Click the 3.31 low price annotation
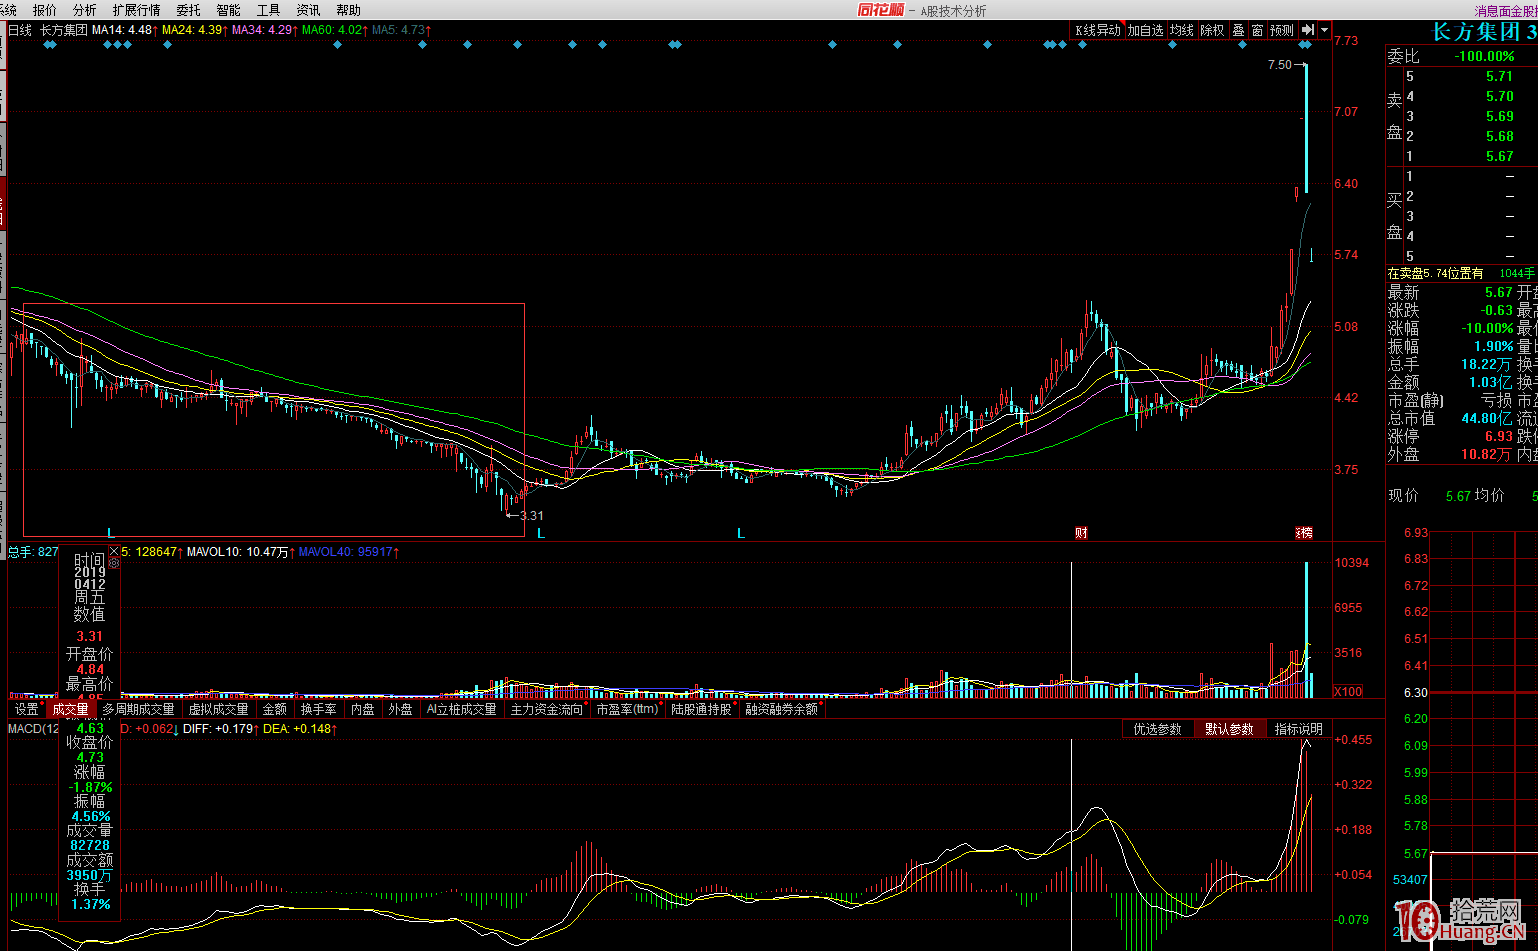 (x=532, y=516)
